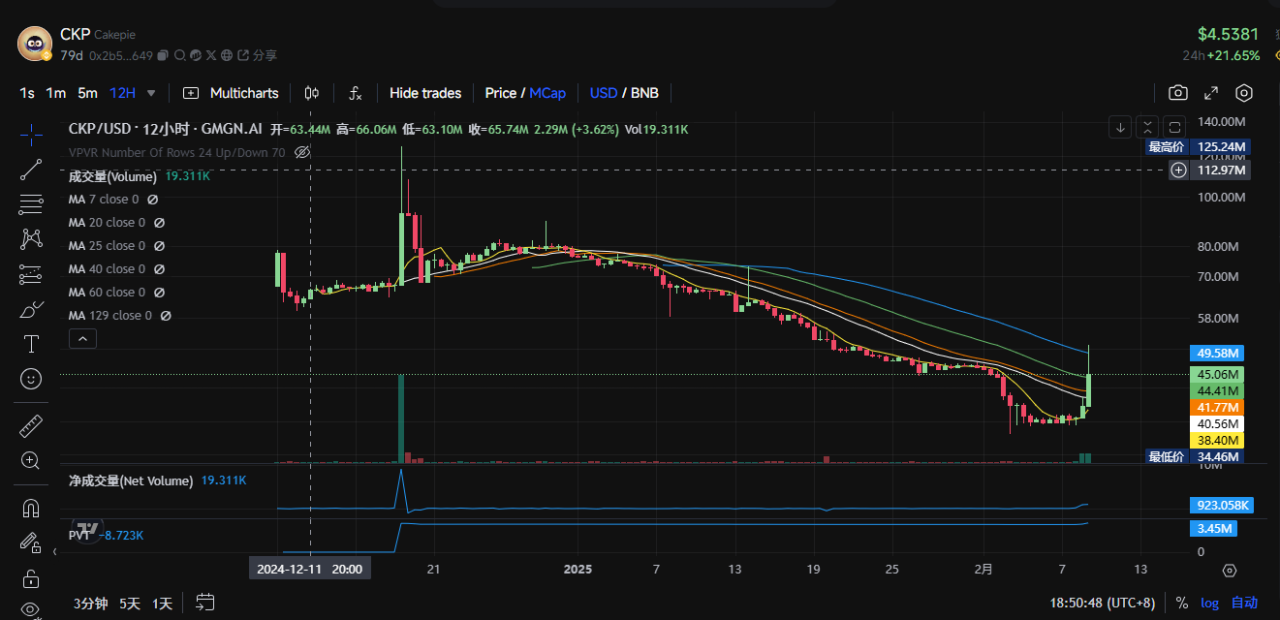Image resolution: width=1280 pixels, height=620 pixels.
Task: Switch chart to MCap view
Action: coord(547,93)
